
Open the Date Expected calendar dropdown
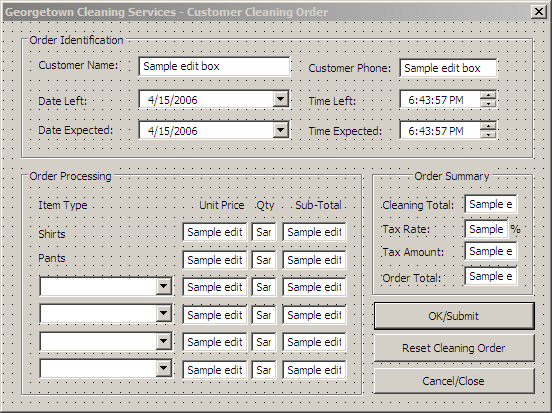tap(281, 131)
